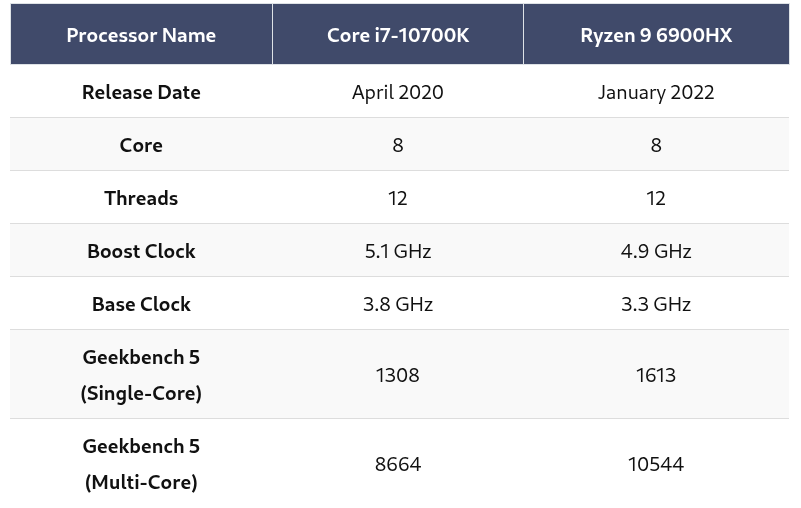This screenshot has width=801, height=508.
Task: Select the 4.9 GHz boost clock value
Action: [x=656, y=251]
